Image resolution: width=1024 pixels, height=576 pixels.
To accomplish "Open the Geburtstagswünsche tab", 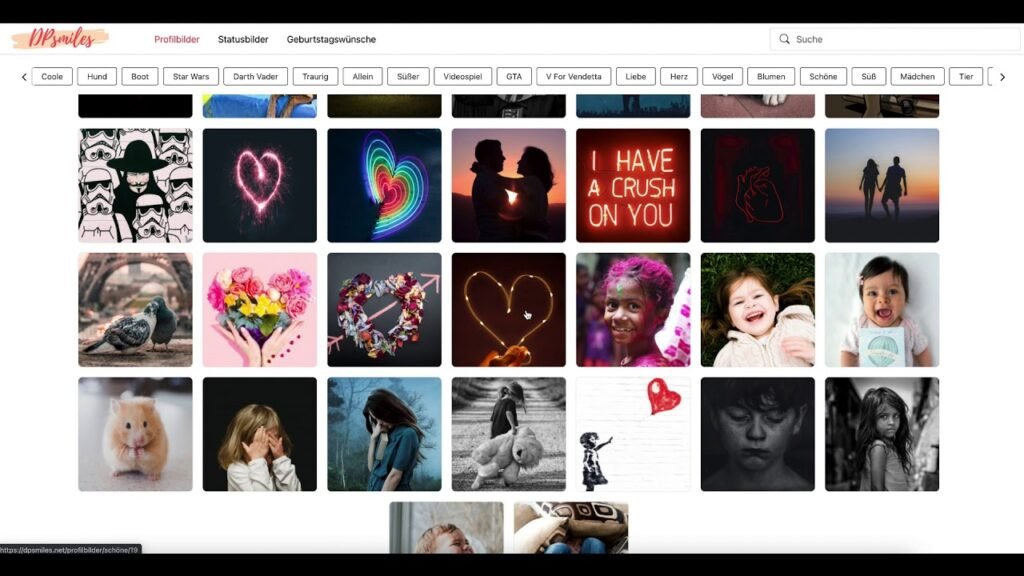I will pos(331,39).
